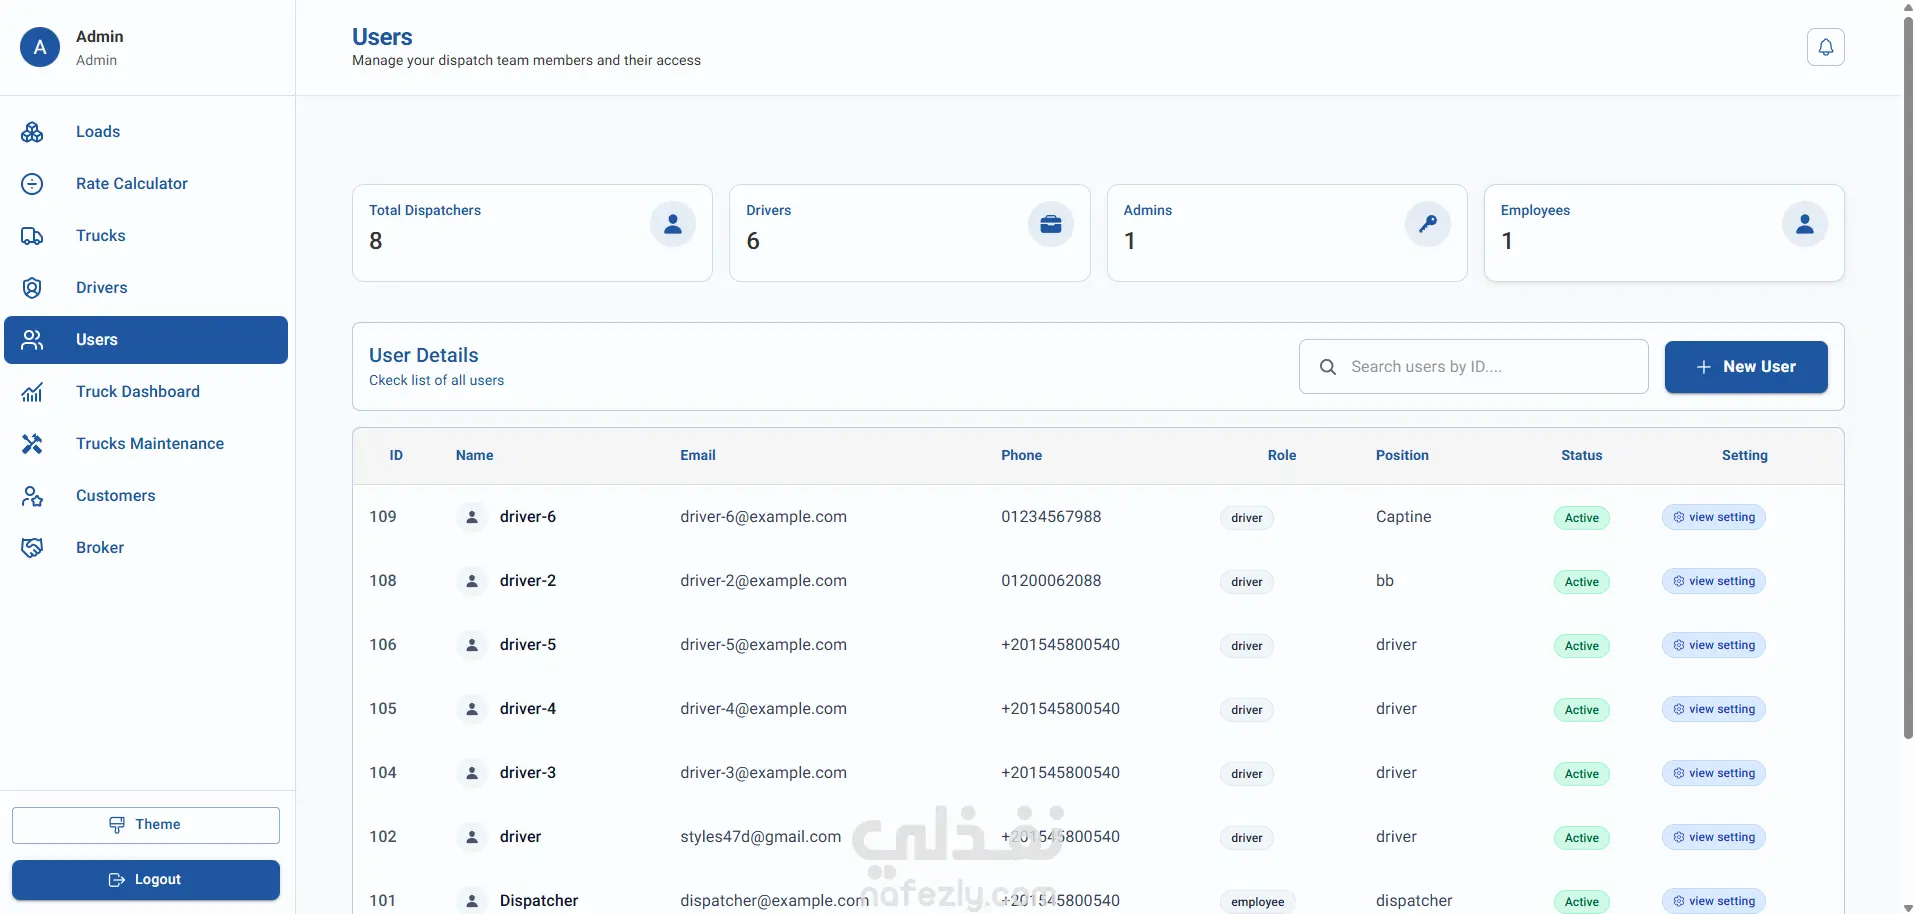Screen dimensions: 1915x914
Task: Click the Employees card person icon
Action: point(1805,224)
